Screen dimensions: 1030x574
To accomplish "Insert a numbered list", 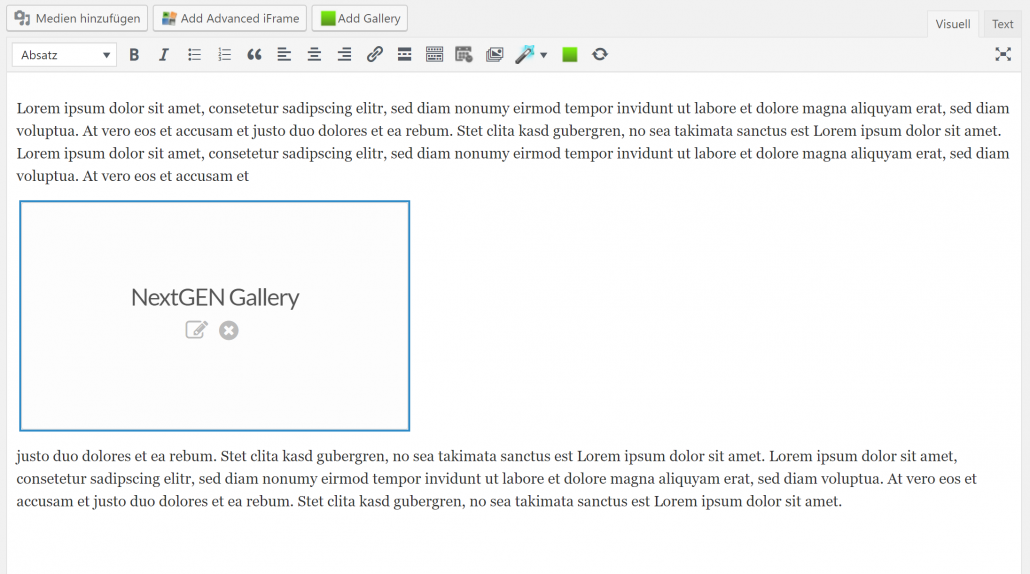I will (x=225, y=55).
